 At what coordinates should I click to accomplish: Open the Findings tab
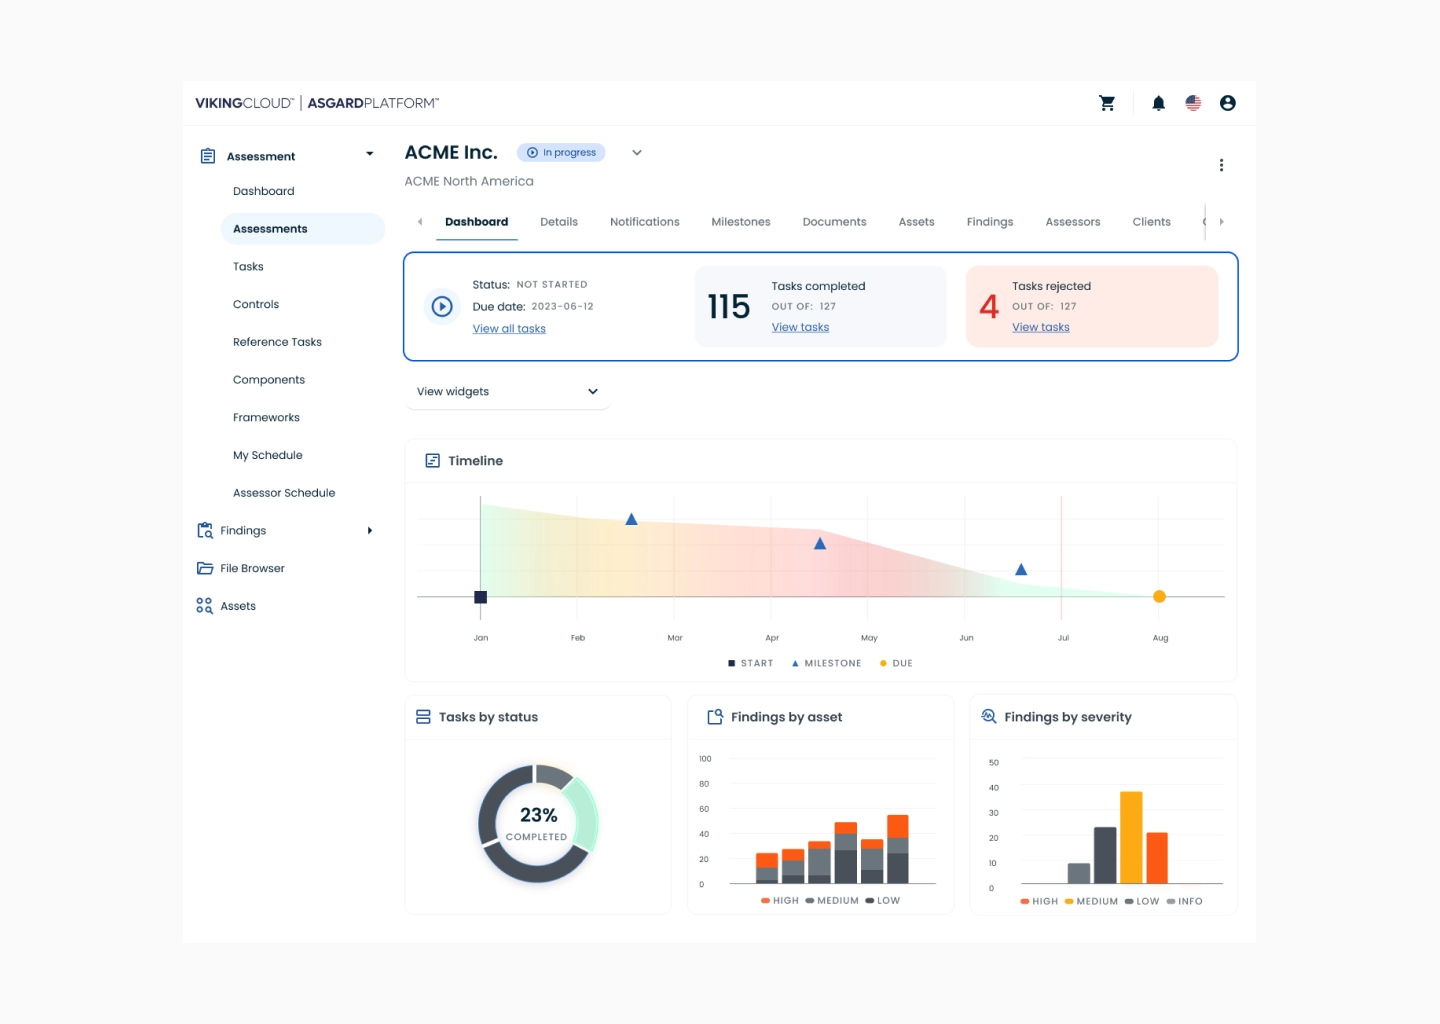[x=990, y=222]
